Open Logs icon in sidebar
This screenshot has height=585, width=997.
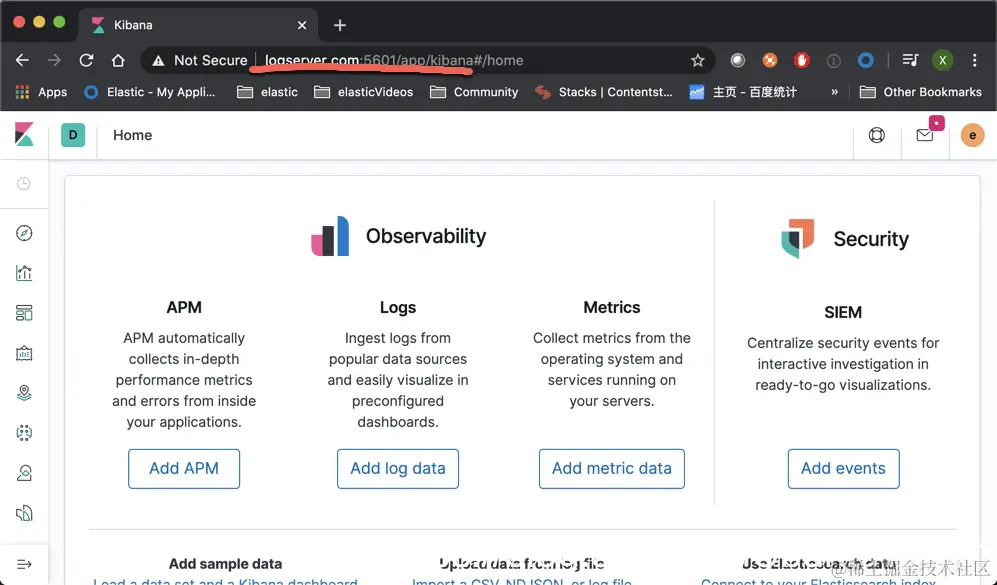tap(24, 513)
